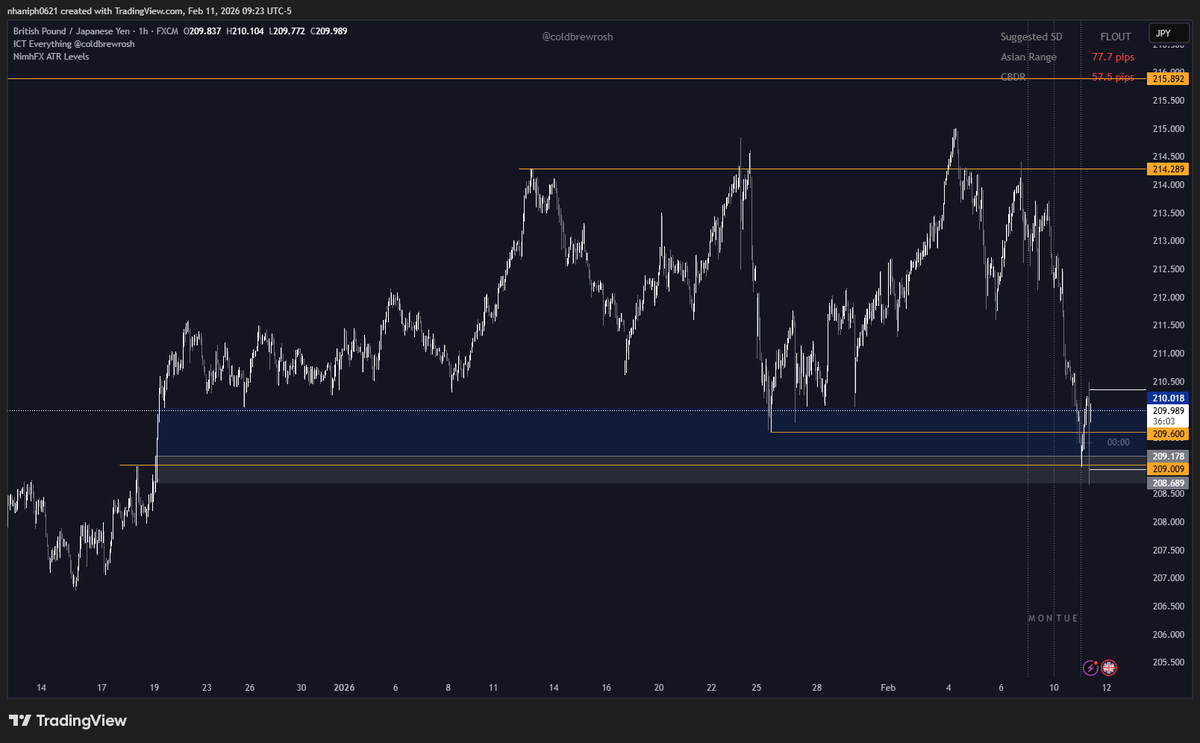Click the 207.000 price axis label
The image size is (1200, 743).
[x=1169, y=578]
